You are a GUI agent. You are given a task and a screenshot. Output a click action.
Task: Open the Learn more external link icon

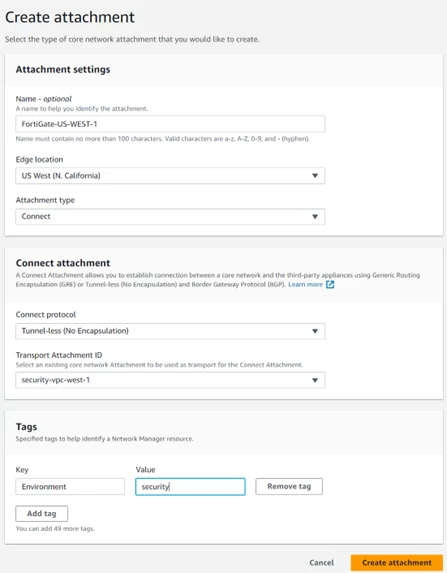click(330, 284)
